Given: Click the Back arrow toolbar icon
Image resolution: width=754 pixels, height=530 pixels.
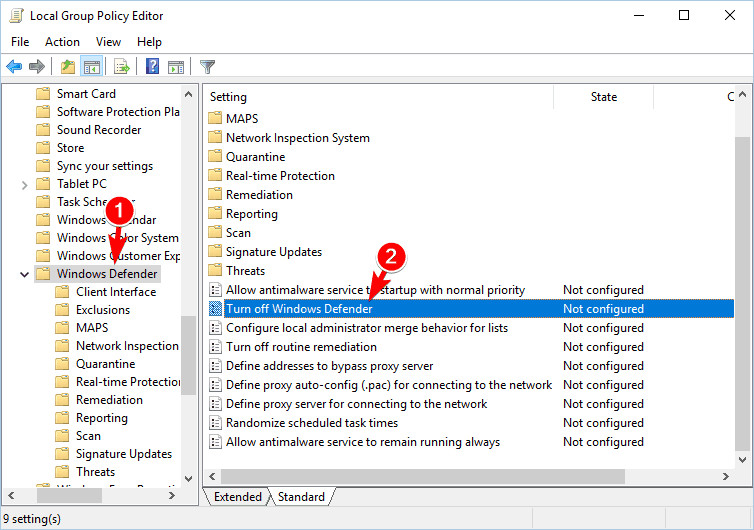Looking at the screenshot, I should pos(14,66).
